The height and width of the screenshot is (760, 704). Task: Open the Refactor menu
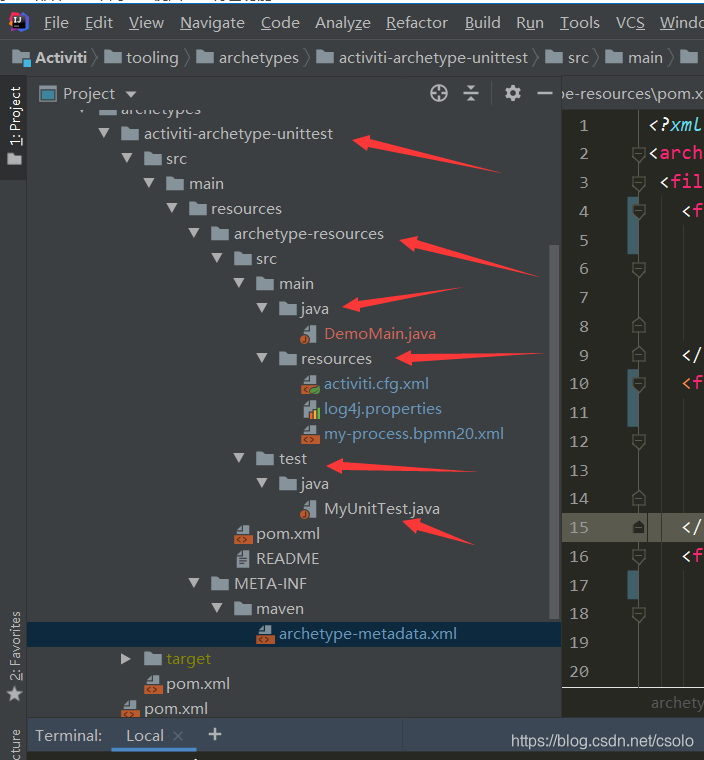(417, 23)
